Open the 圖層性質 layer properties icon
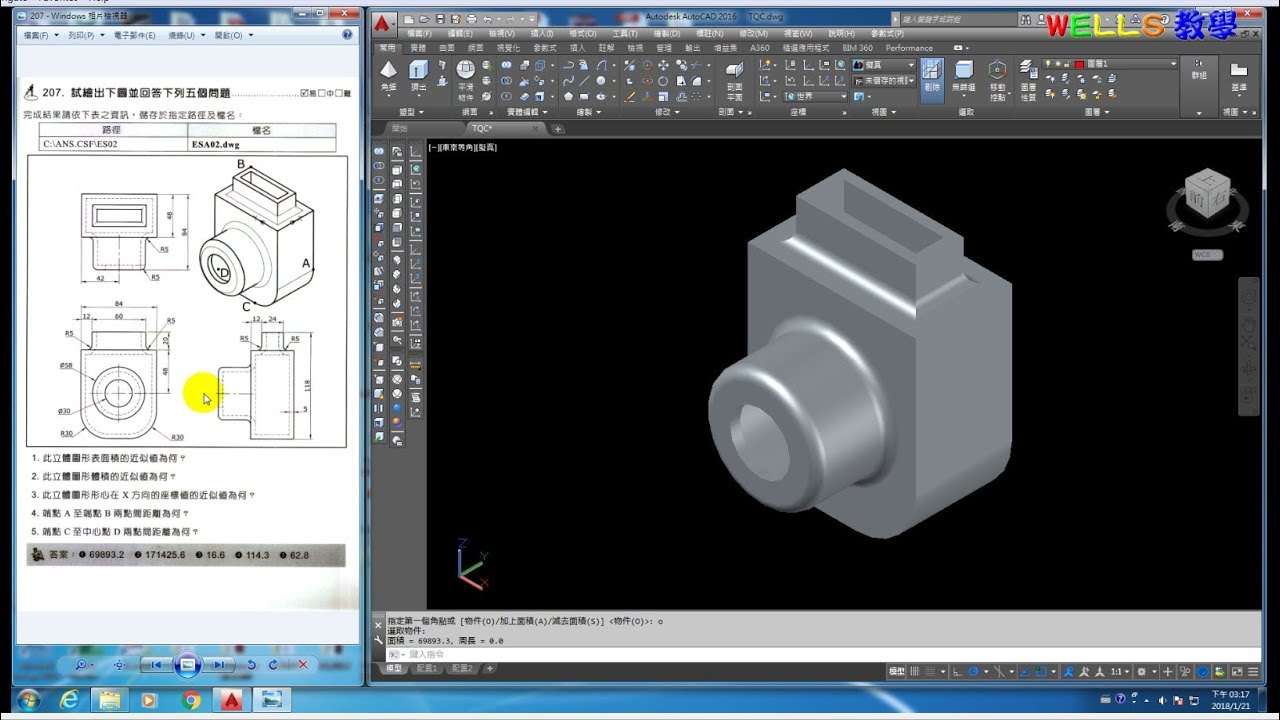The height and width of the screenshot is (720, 1280). (x=1028, y=80)
